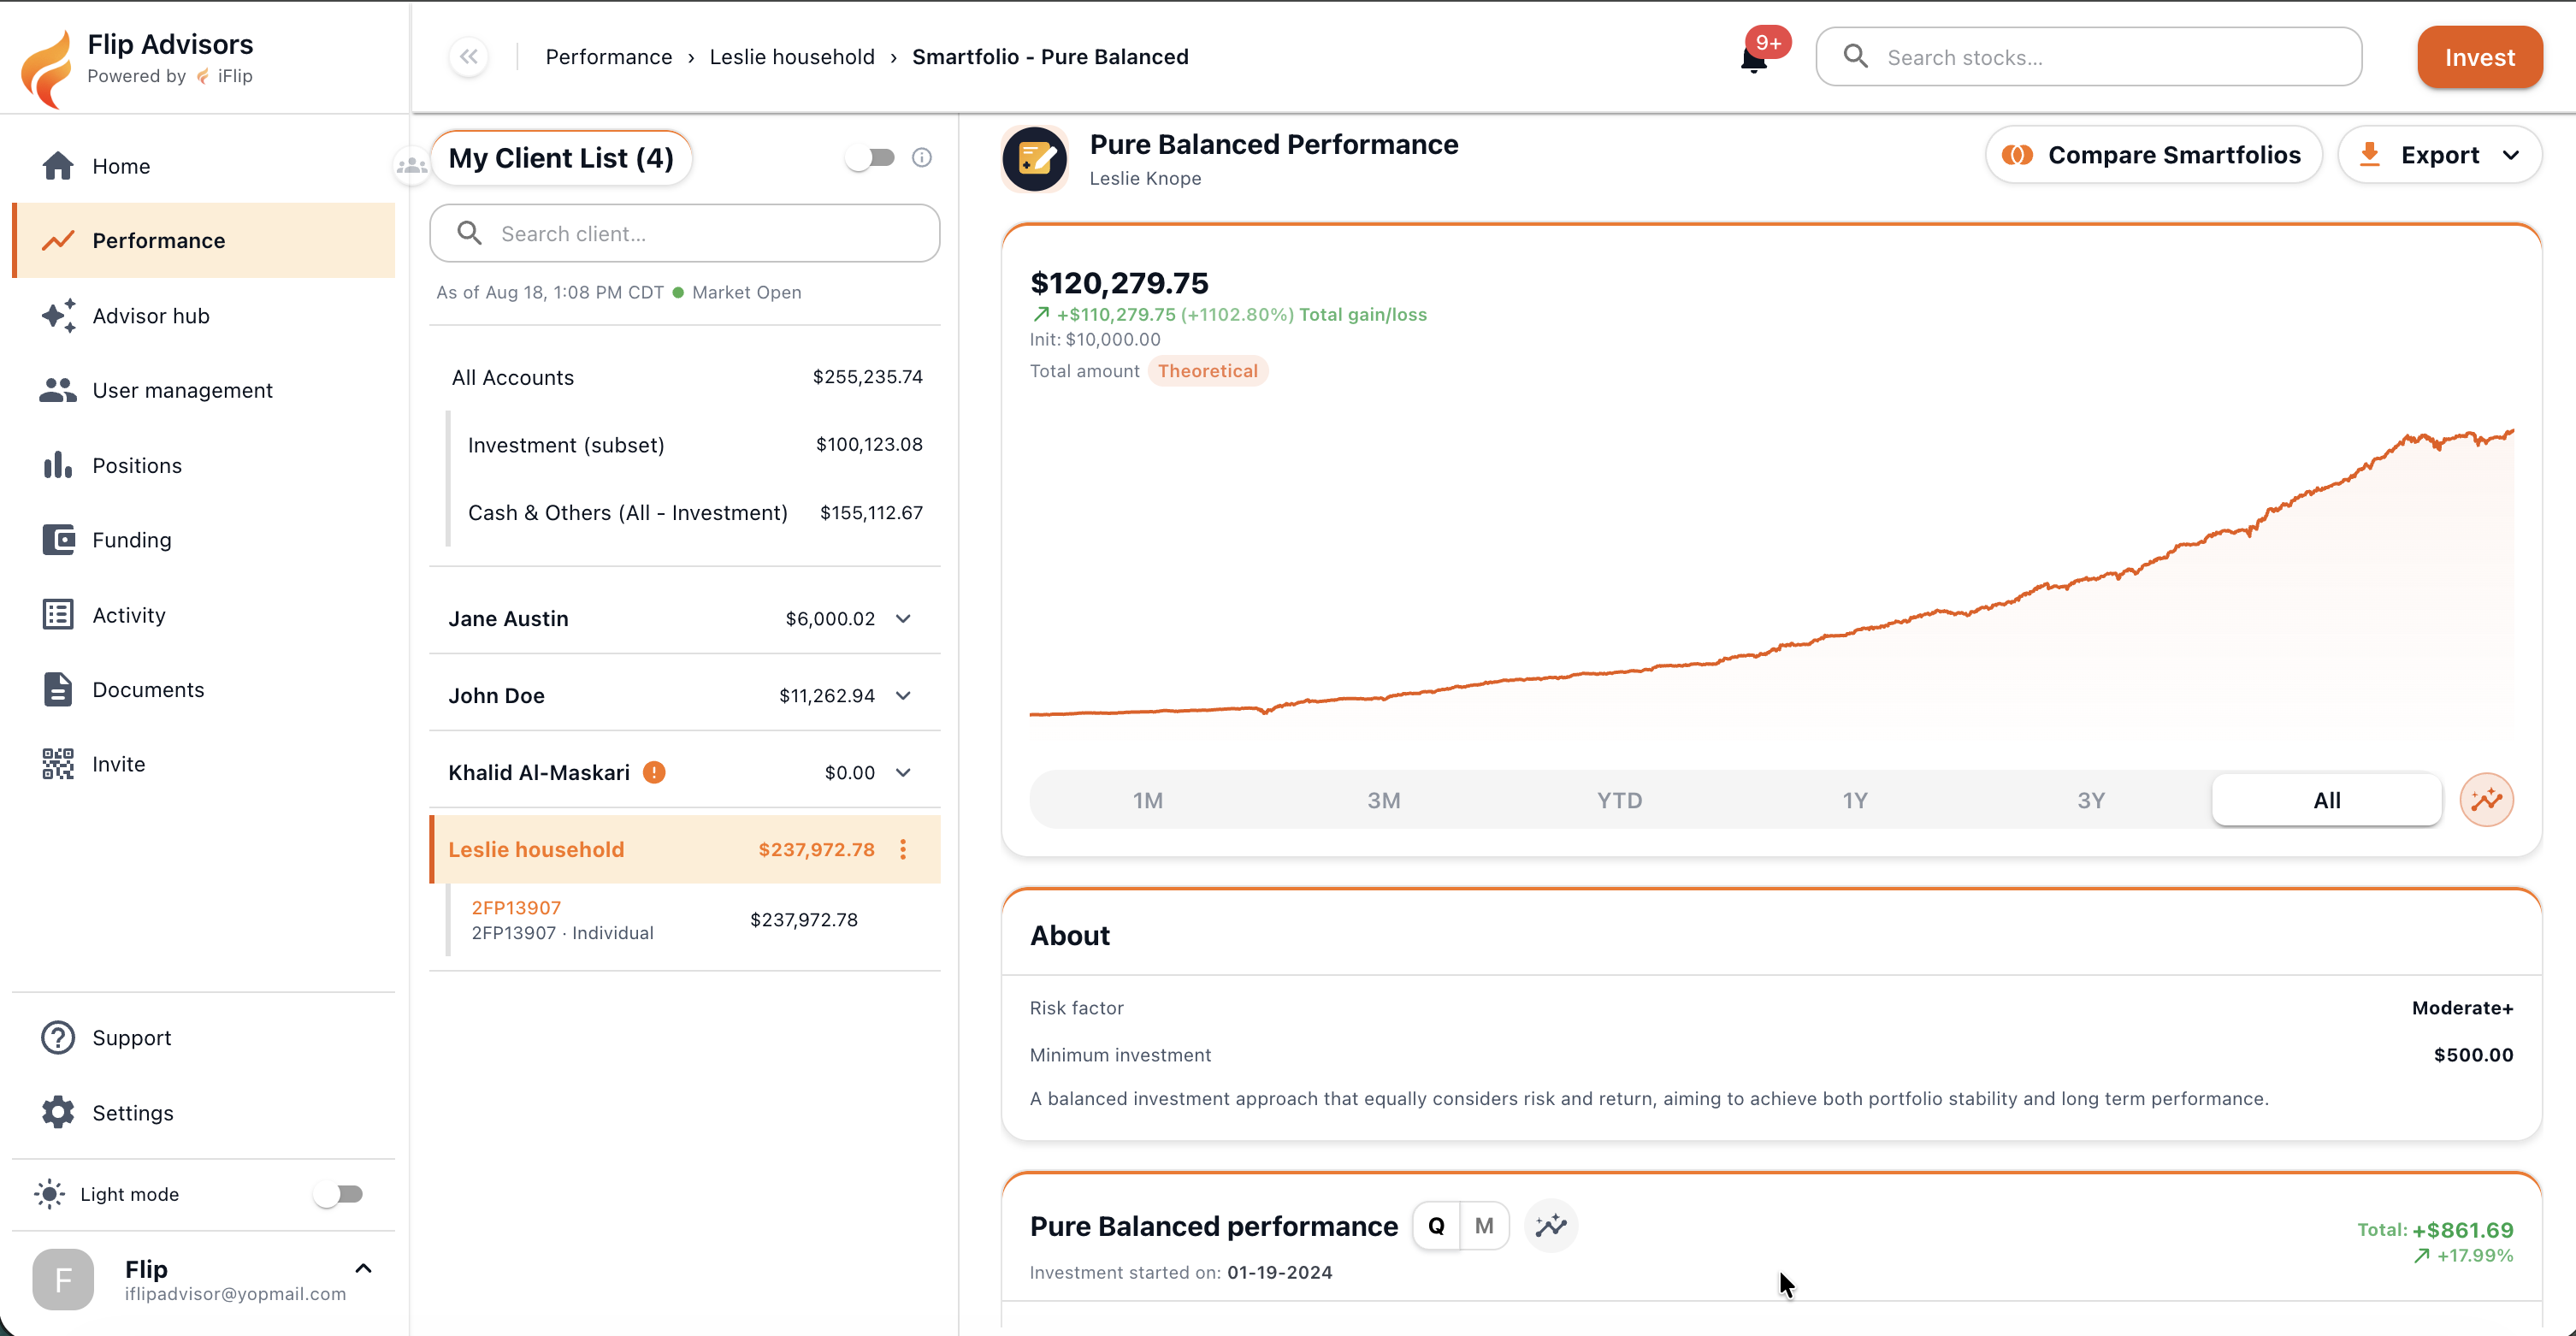
Task: Collapse sidebar with double-chevron icon
Action: [469, 57]
